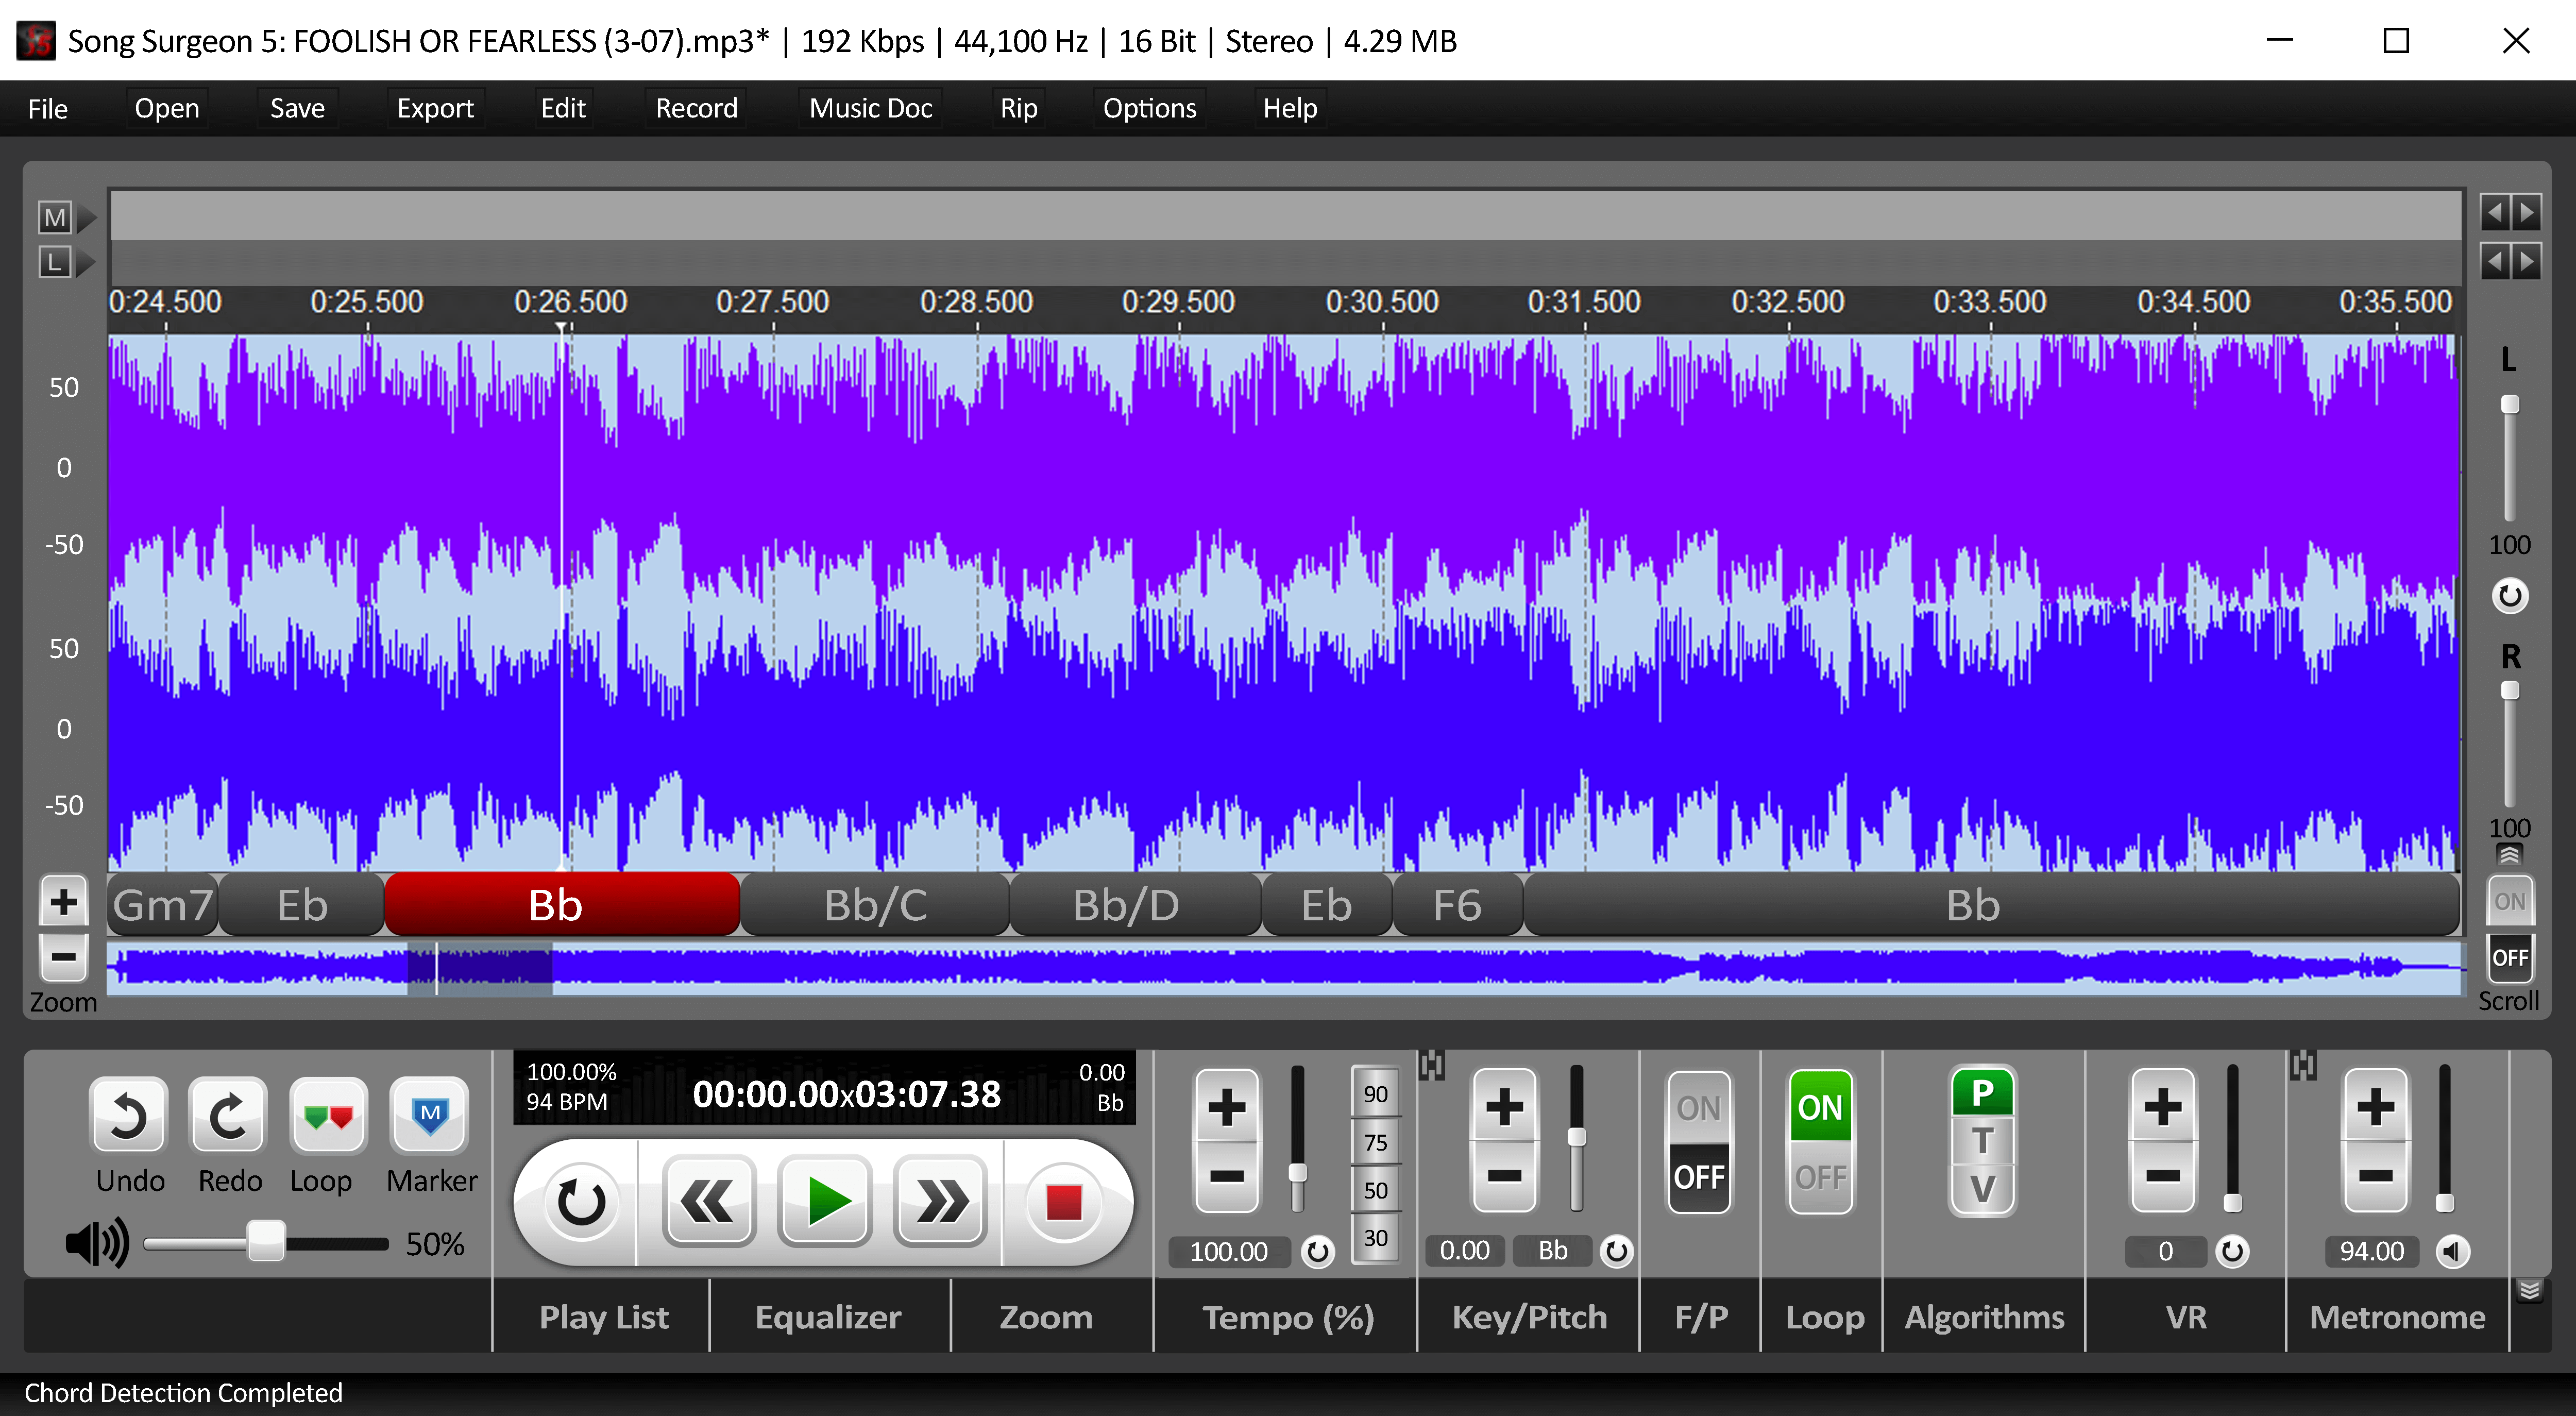The height and width of the screenshot is (1416, 2576).
Task: Open the Export menu
Action: tap(434, 108)
